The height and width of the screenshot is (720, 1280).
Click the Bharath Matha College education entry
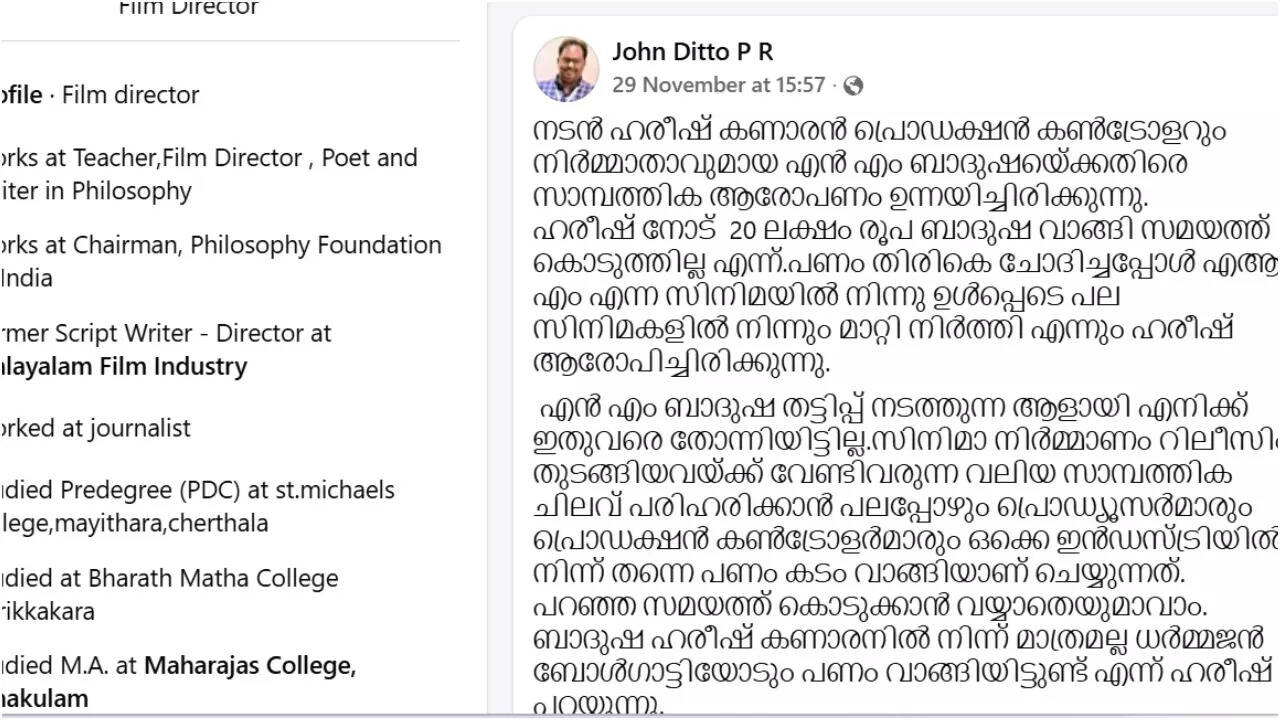click(x=170, y=594)
